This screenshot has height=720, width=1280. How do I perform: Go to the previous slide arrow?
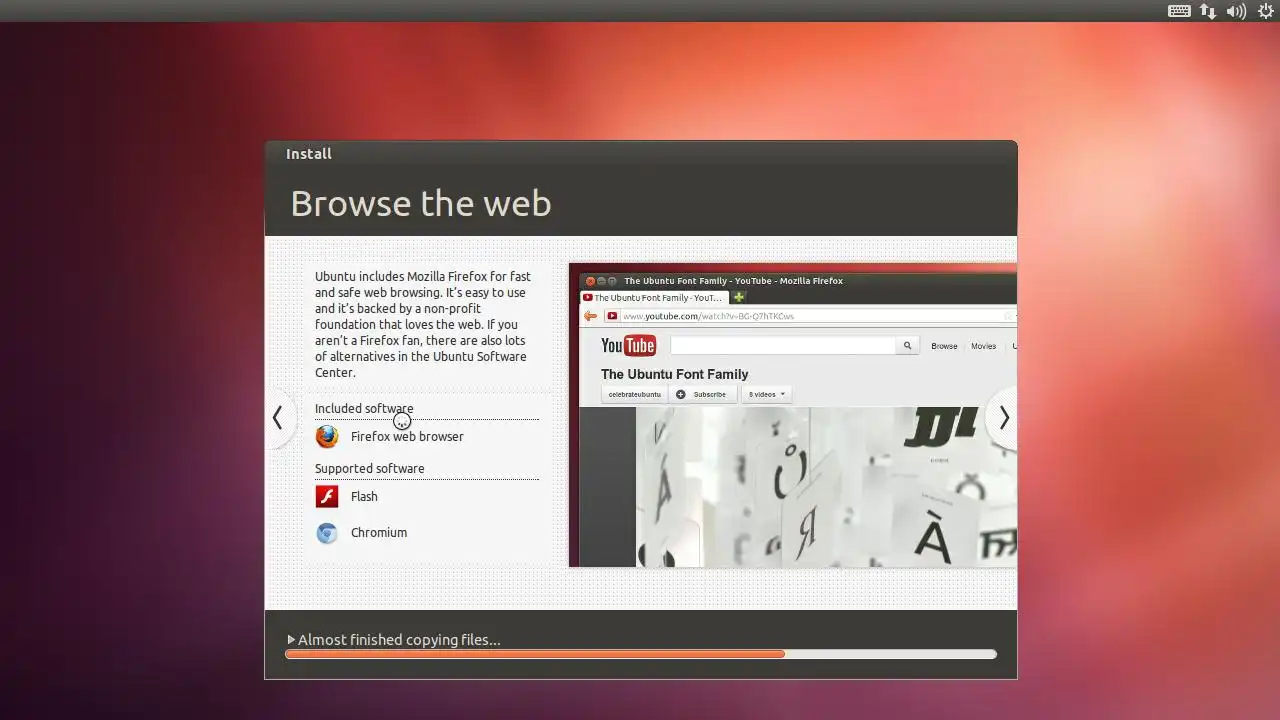point(278,418)
